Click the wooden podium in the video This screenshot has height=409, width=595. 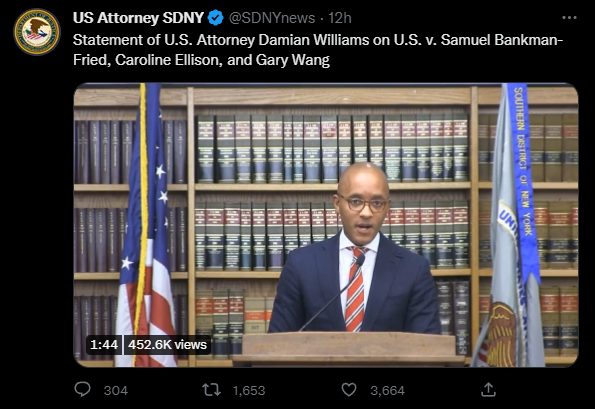pos(348,349)
